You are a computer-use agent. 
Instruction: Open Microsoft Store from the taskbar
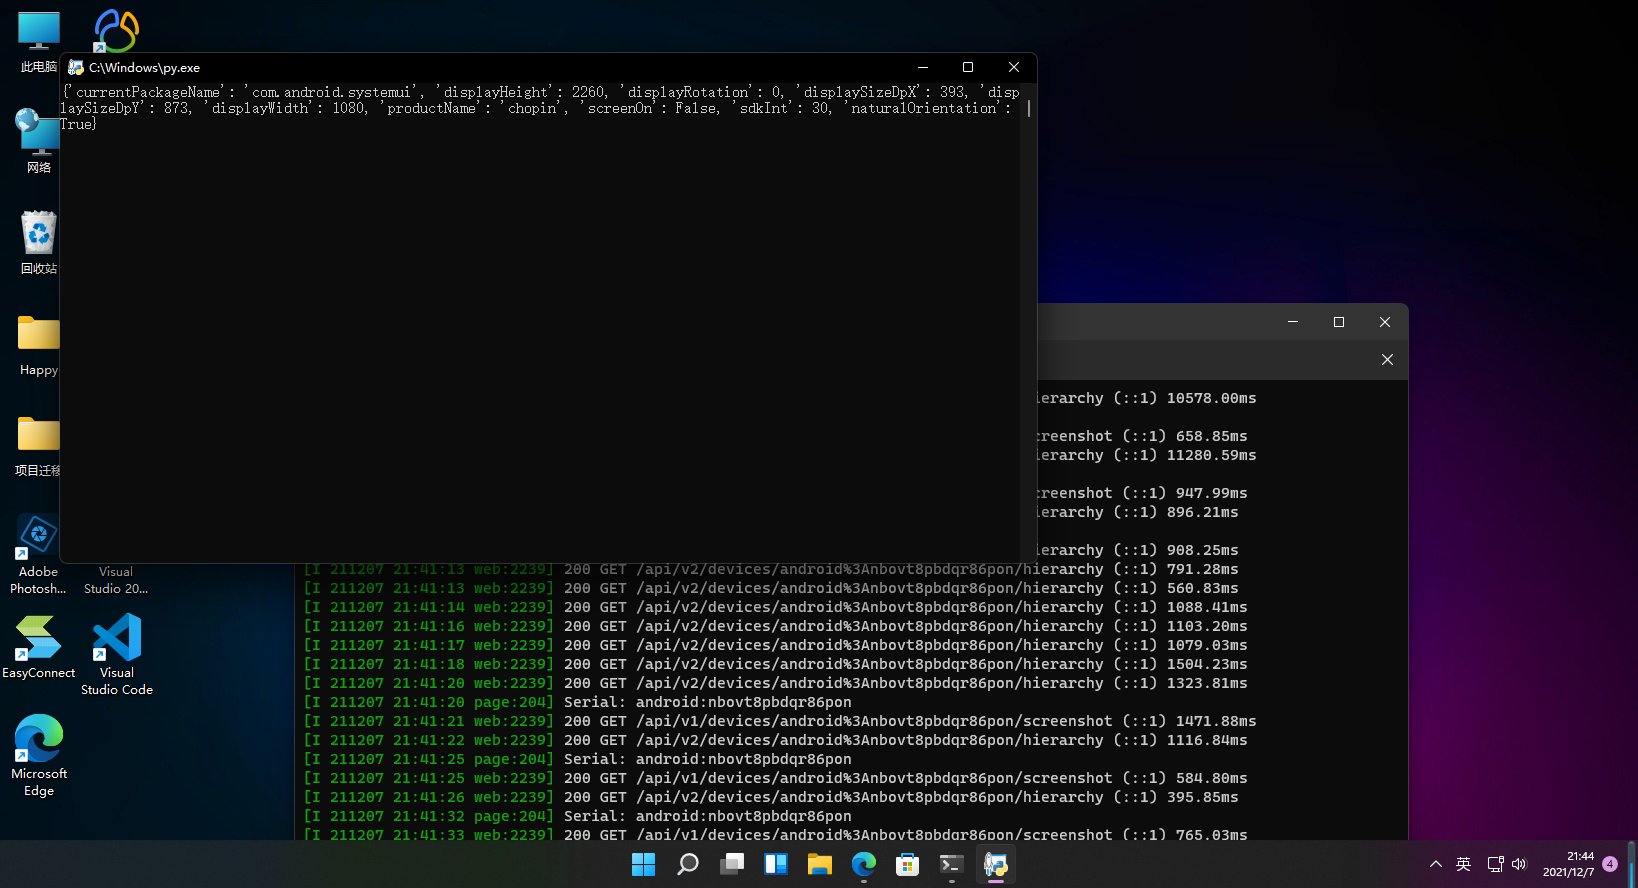tap(908, 864)
